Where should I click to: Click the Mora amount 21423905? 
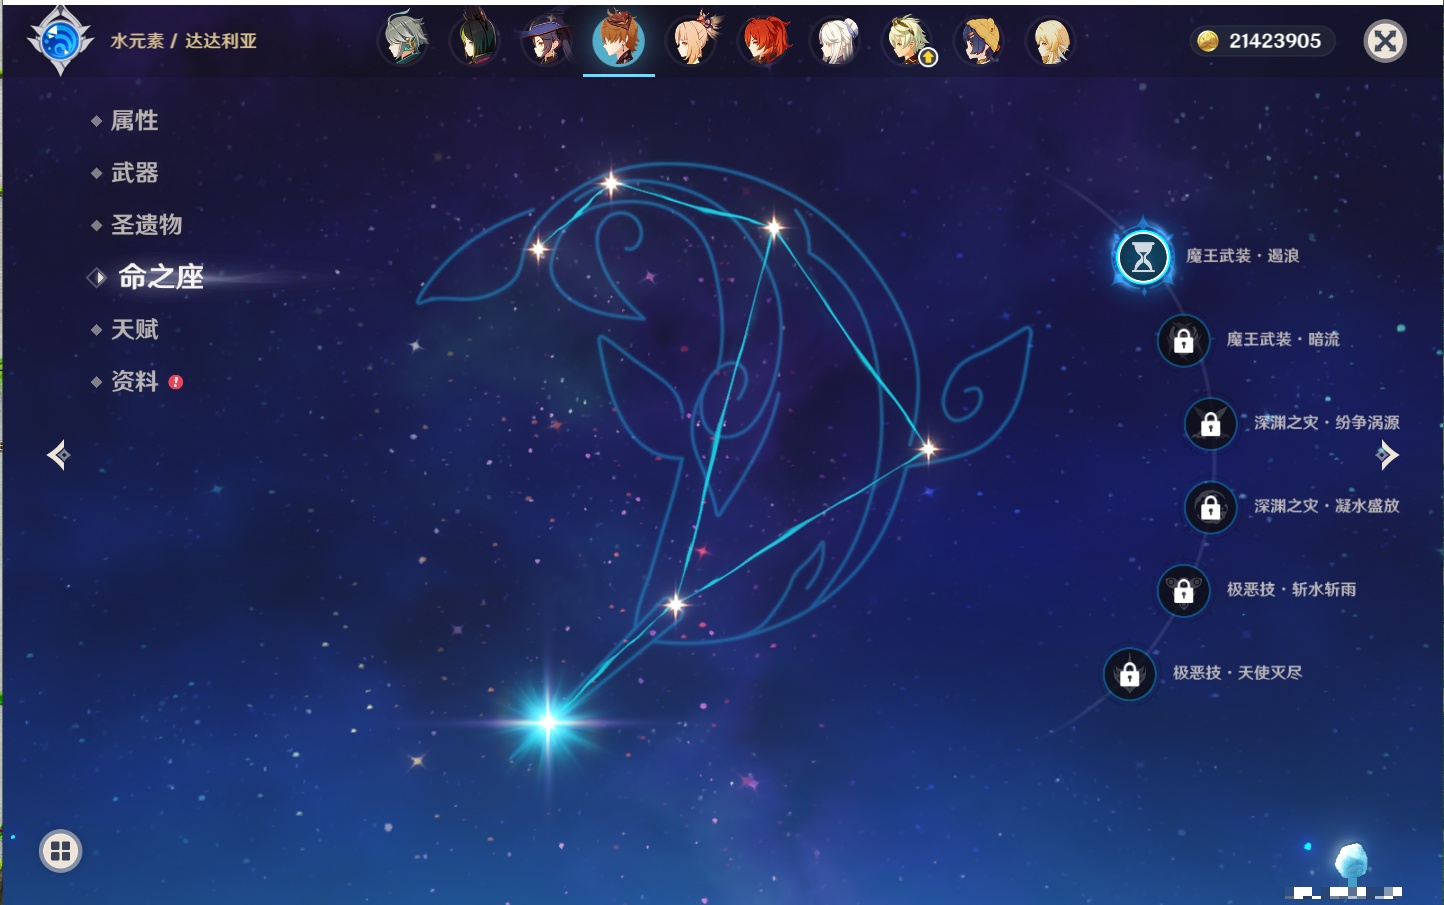[1275, 41]
